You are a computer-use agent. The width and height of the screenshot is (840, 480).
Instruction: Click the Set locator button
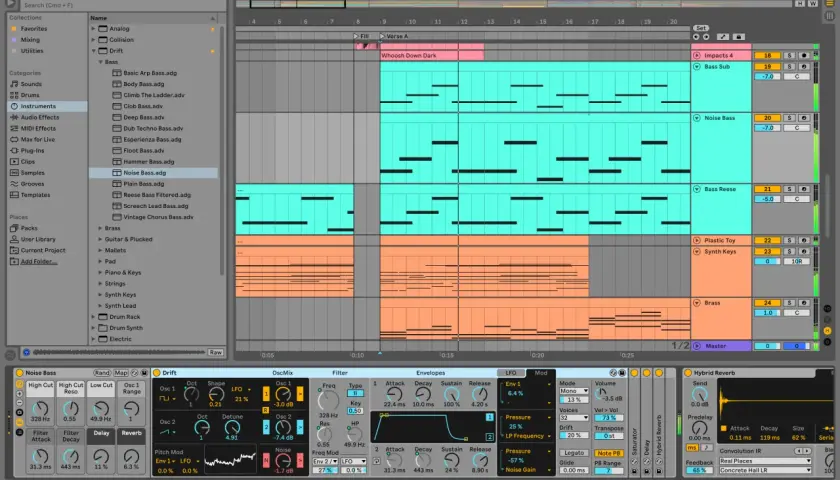[701, 28]
